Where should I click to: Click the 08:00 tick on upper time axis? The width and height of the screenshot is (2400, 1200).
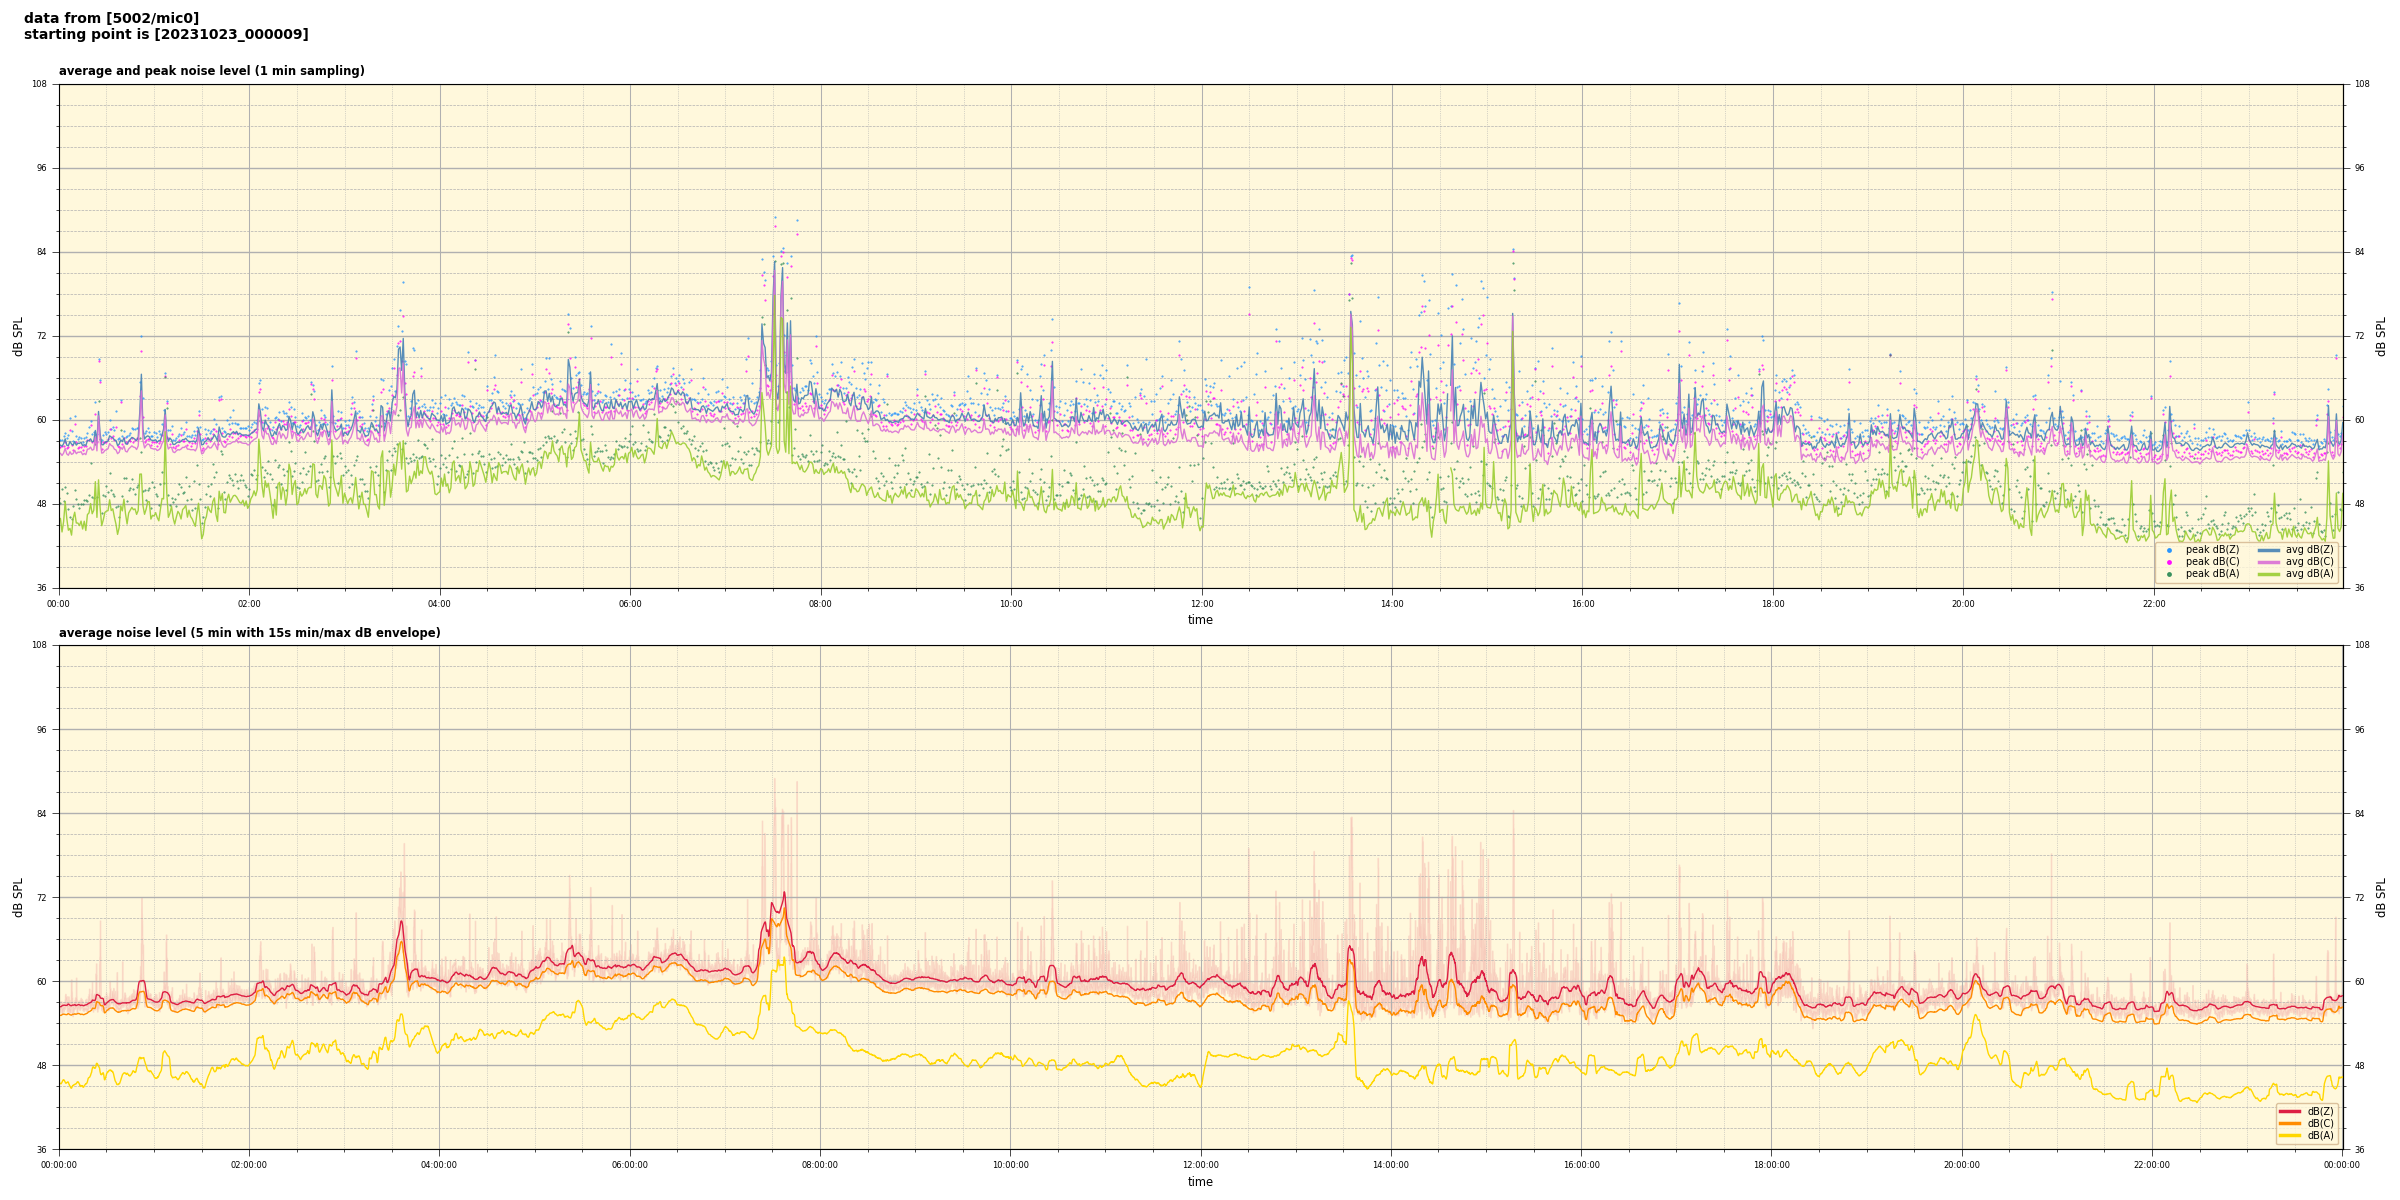pyautogui.click(x=820, y=604)
